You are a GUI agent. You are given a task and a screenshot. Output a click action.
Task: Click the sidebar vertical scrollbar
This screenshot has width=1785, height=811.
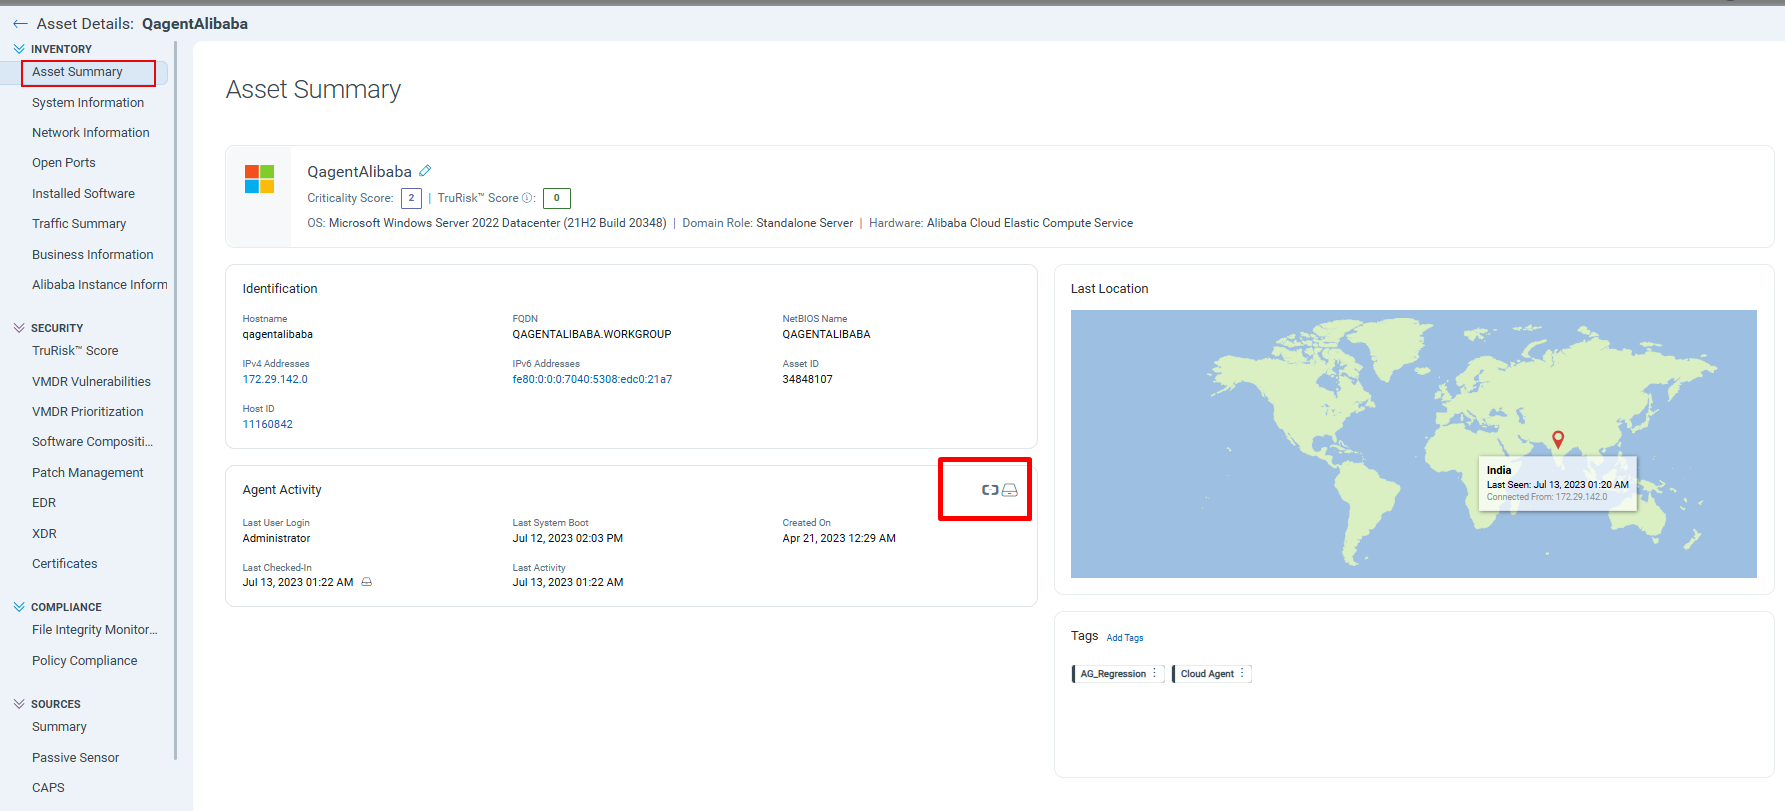176,400
